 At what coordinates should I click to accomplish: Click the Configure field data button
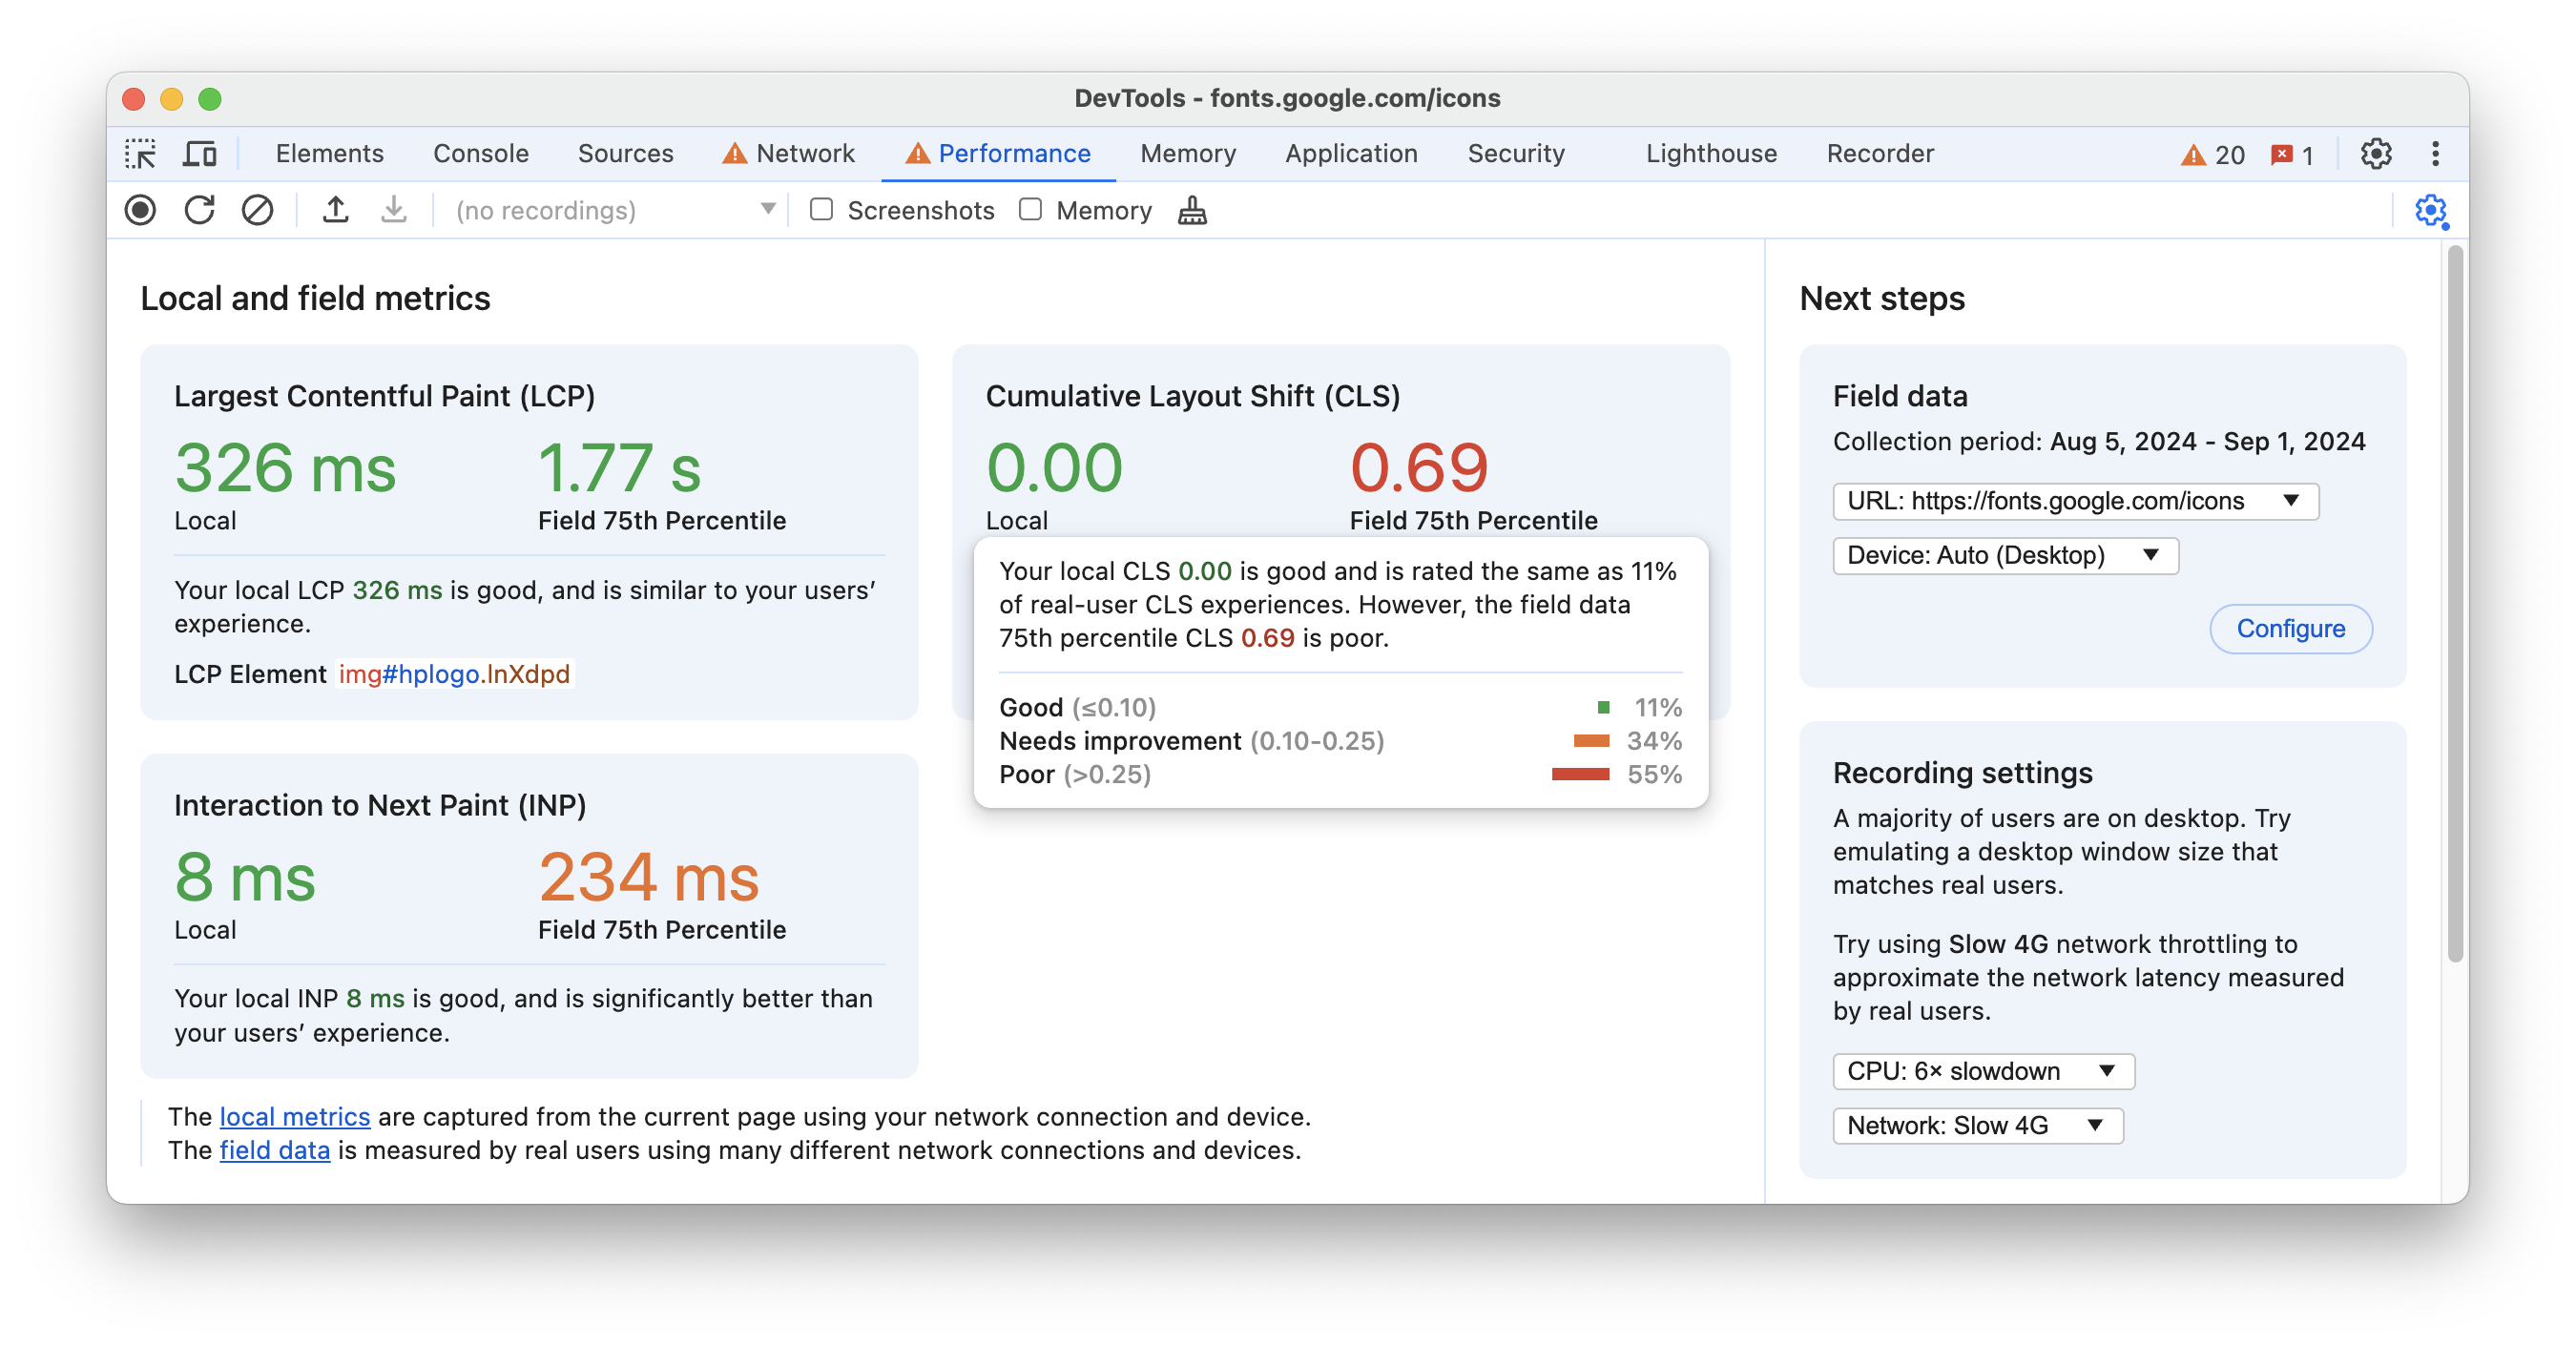click(2292, 629)
